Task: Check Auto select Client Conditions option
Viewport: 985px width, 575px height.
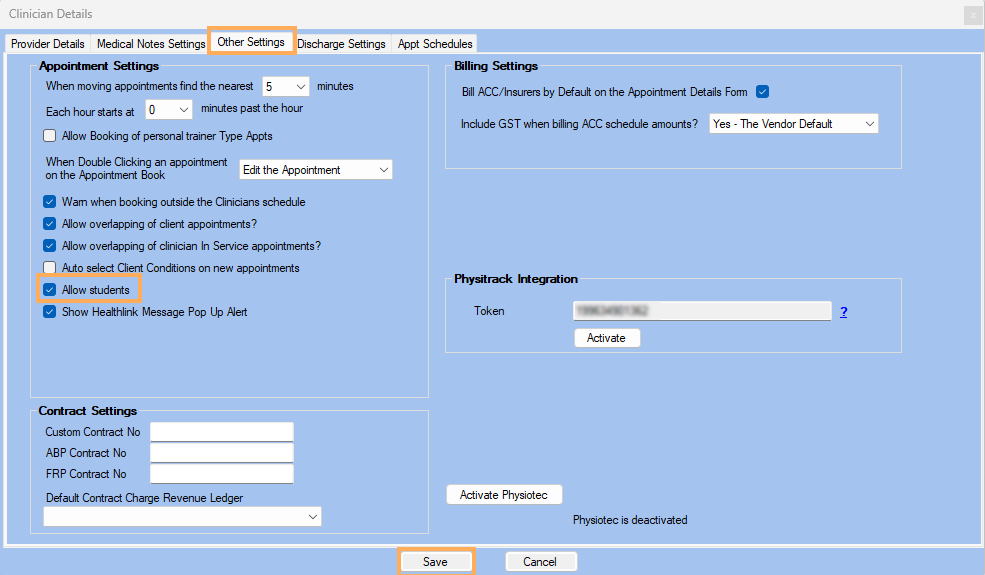Action: coord(50,268)
